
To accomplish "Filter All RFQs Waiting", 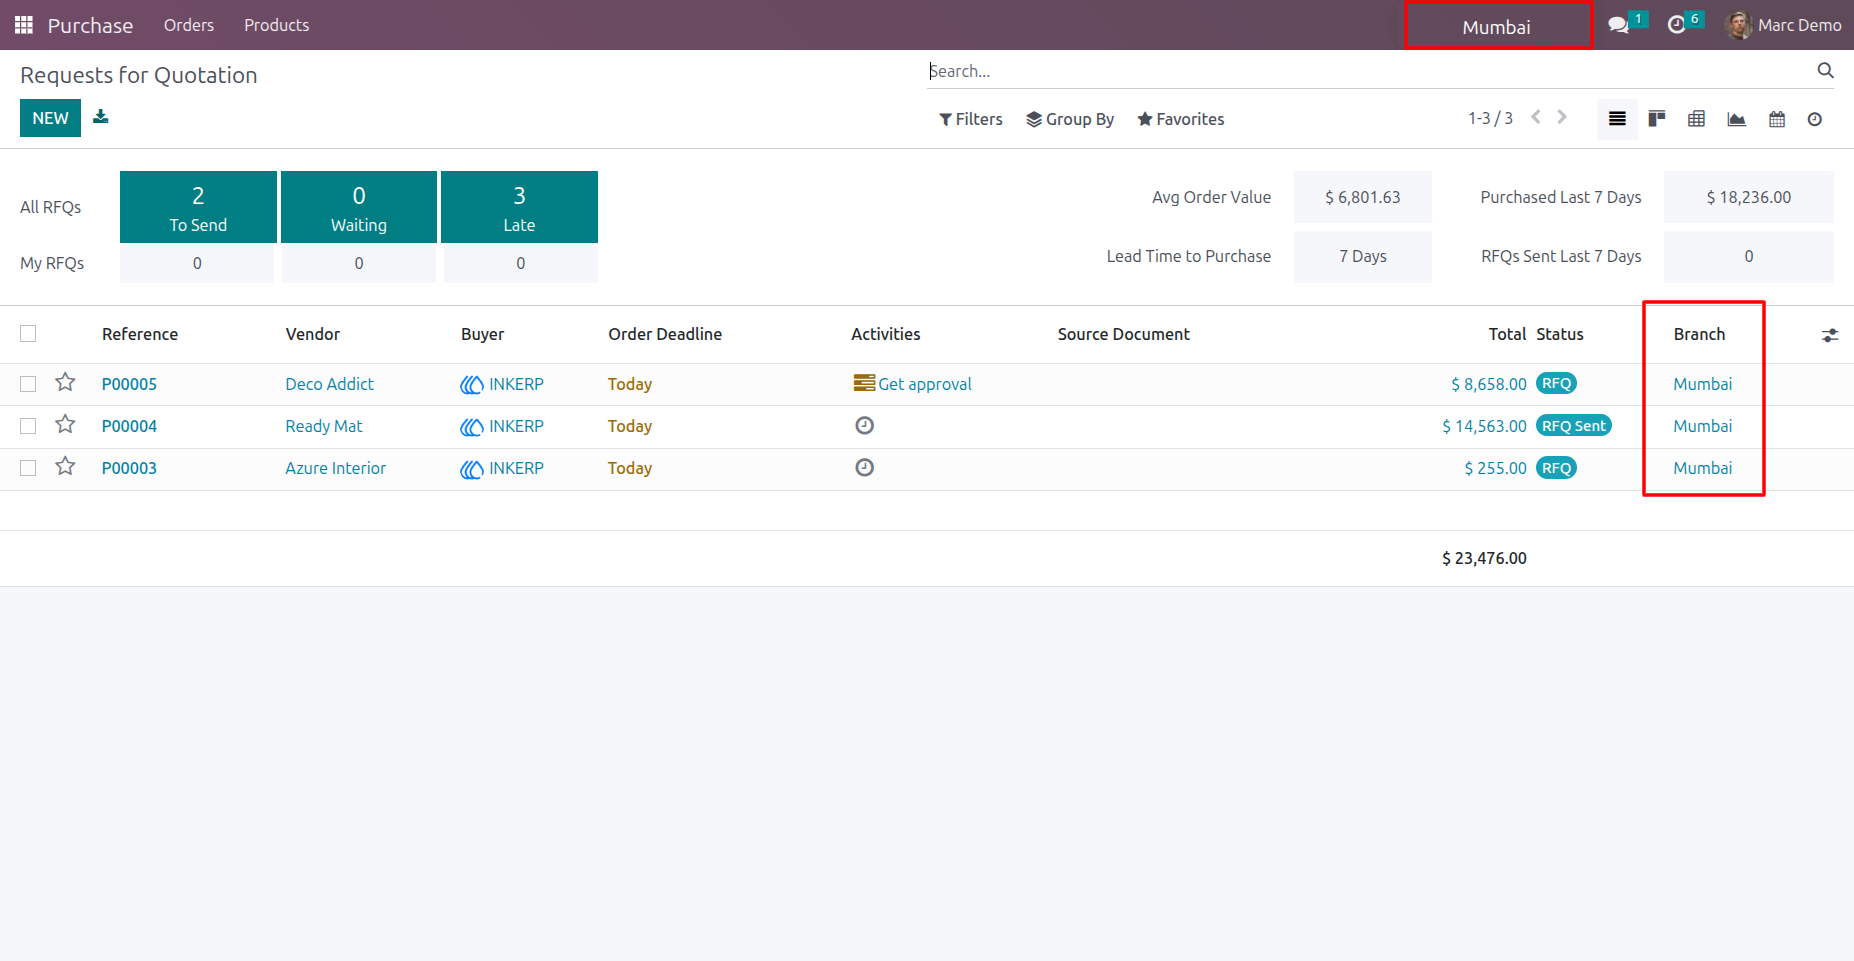I will 359,207.
